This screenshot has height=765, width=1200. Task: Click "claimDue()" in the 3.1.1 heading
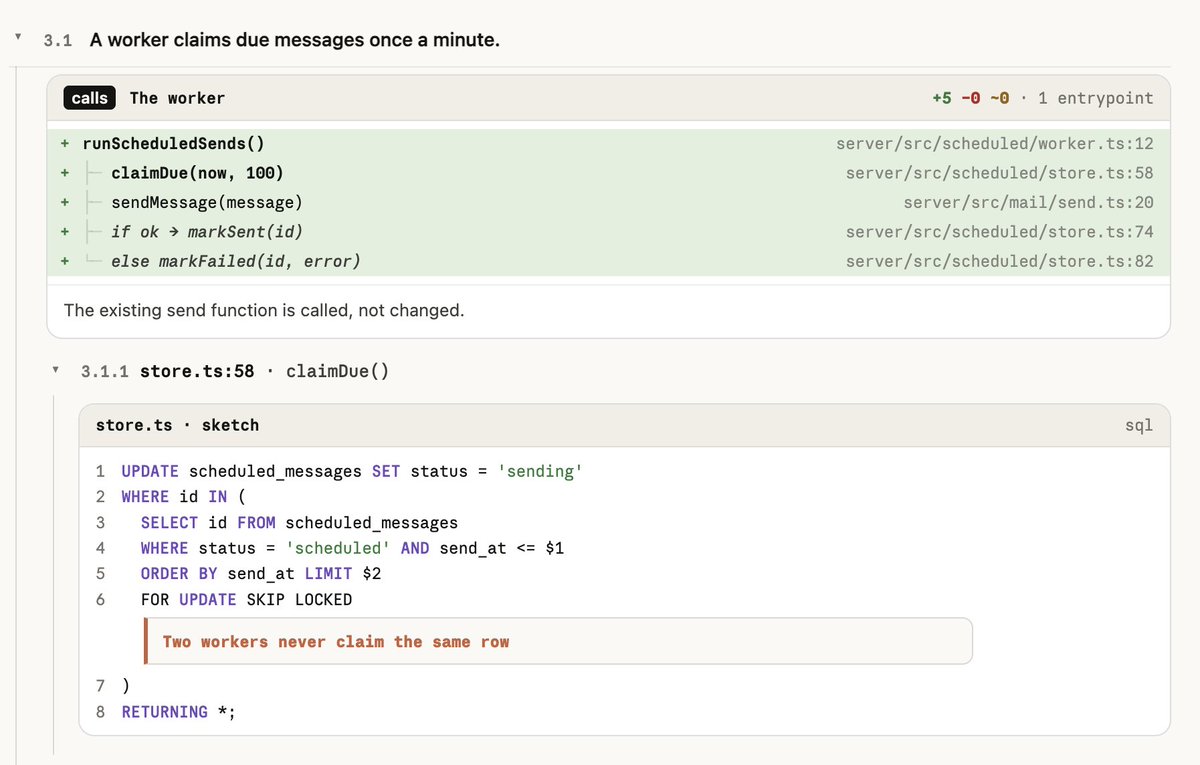337,371
